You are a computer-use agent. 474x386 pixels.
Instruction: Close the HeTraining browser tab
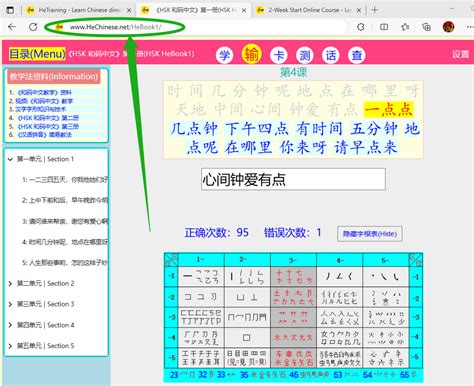tap(129, 10)
